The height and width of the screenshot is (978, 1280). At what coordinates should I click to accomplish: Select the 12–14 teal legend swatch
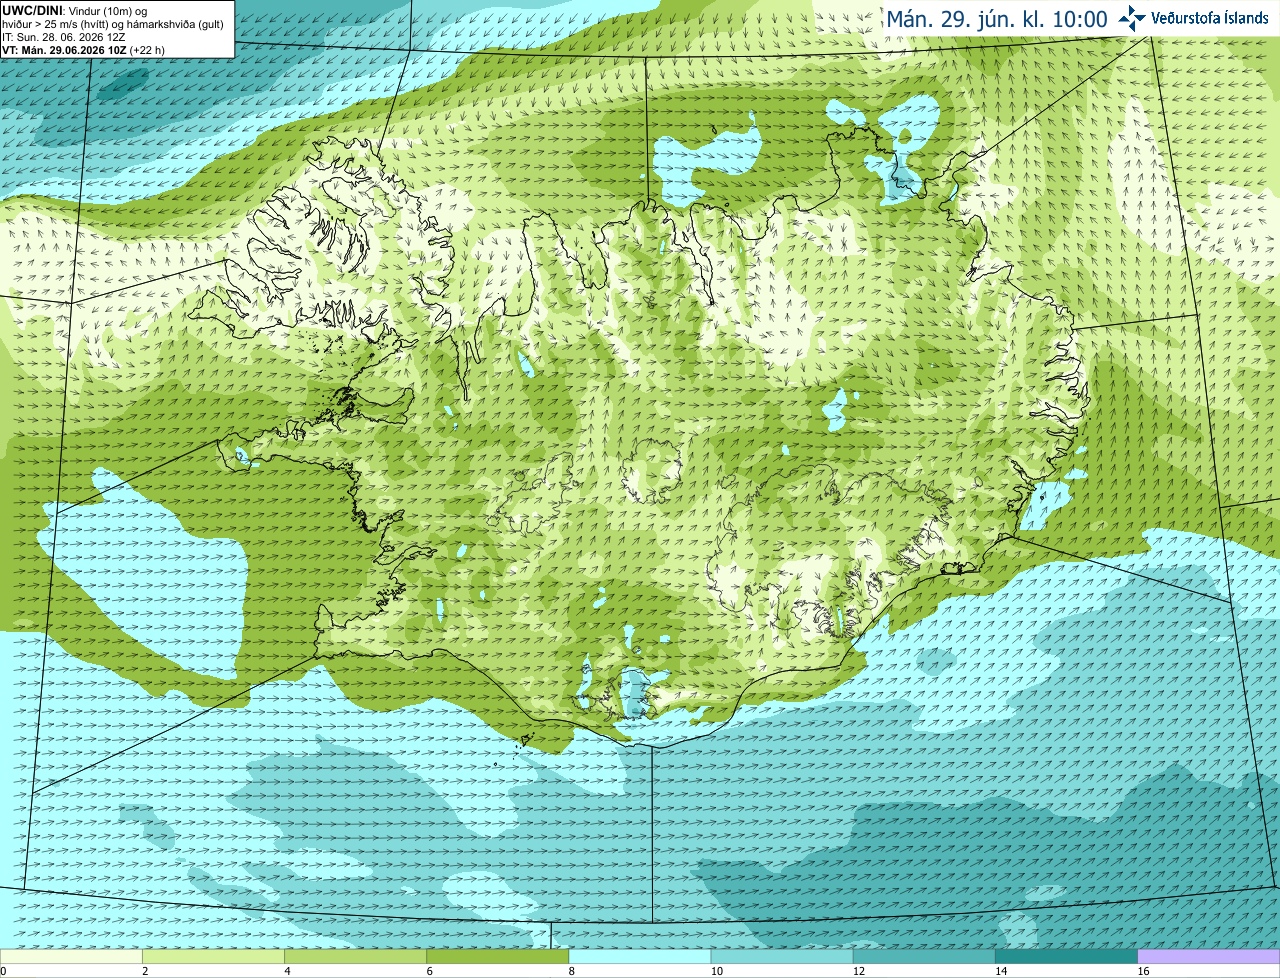point(924,956)
